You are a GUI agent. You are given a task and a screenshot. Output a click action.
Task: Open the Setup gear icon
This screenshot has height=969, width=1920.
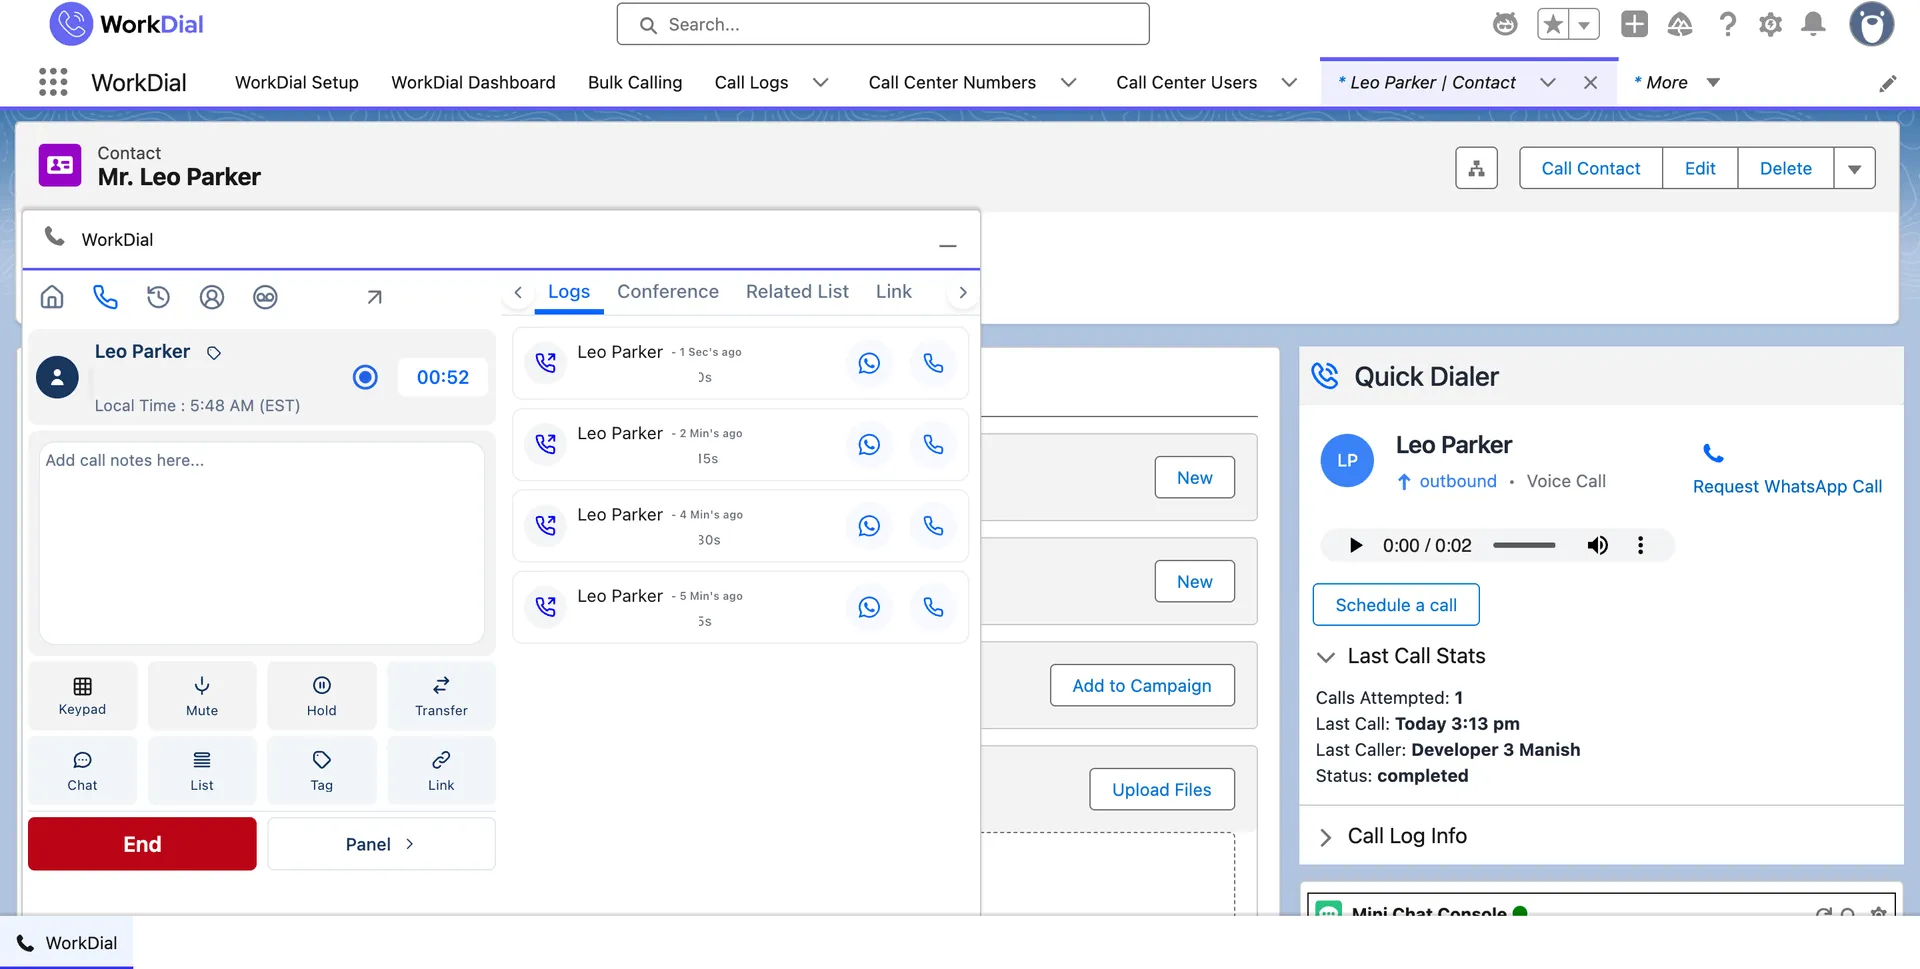1770,24
